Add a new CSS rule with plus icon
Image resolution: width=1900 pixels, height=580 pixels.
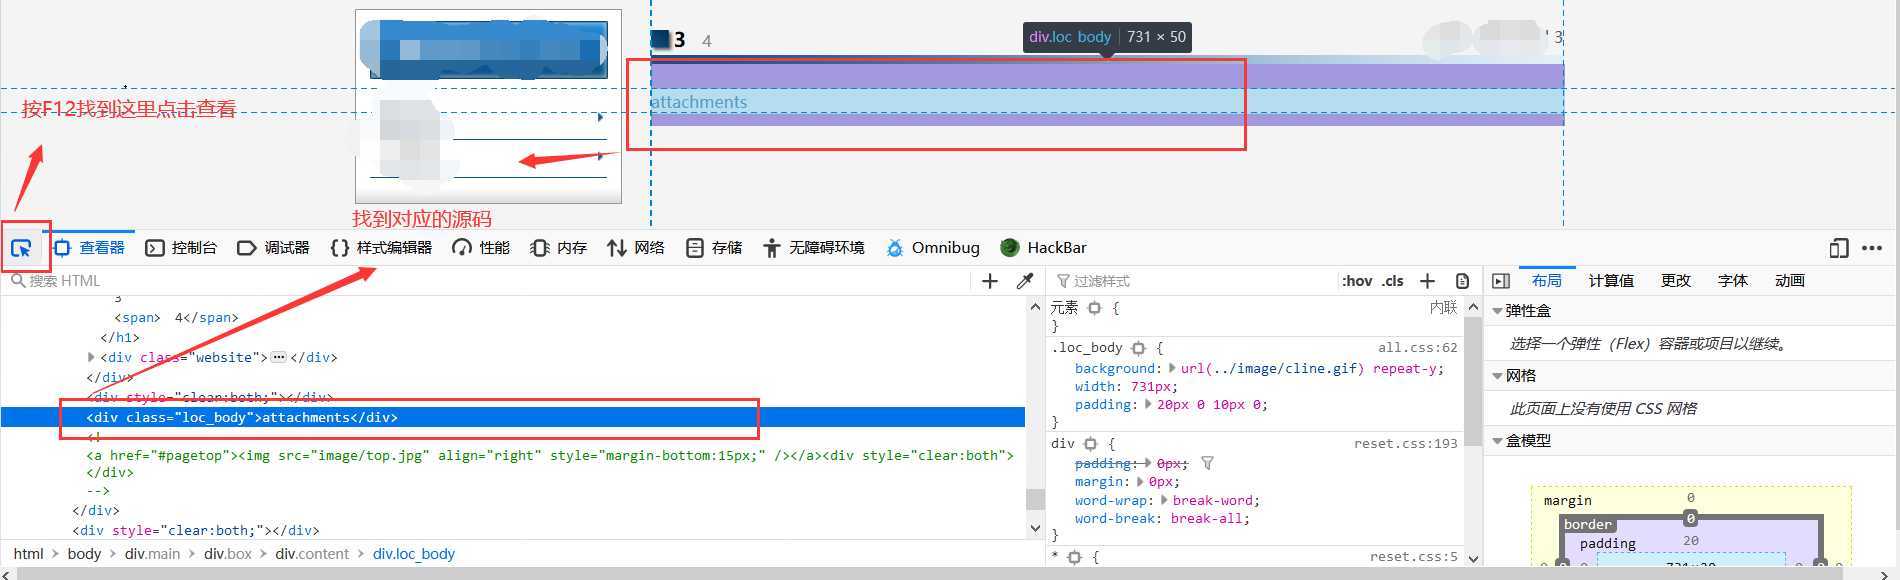[x=1428, y=281]
